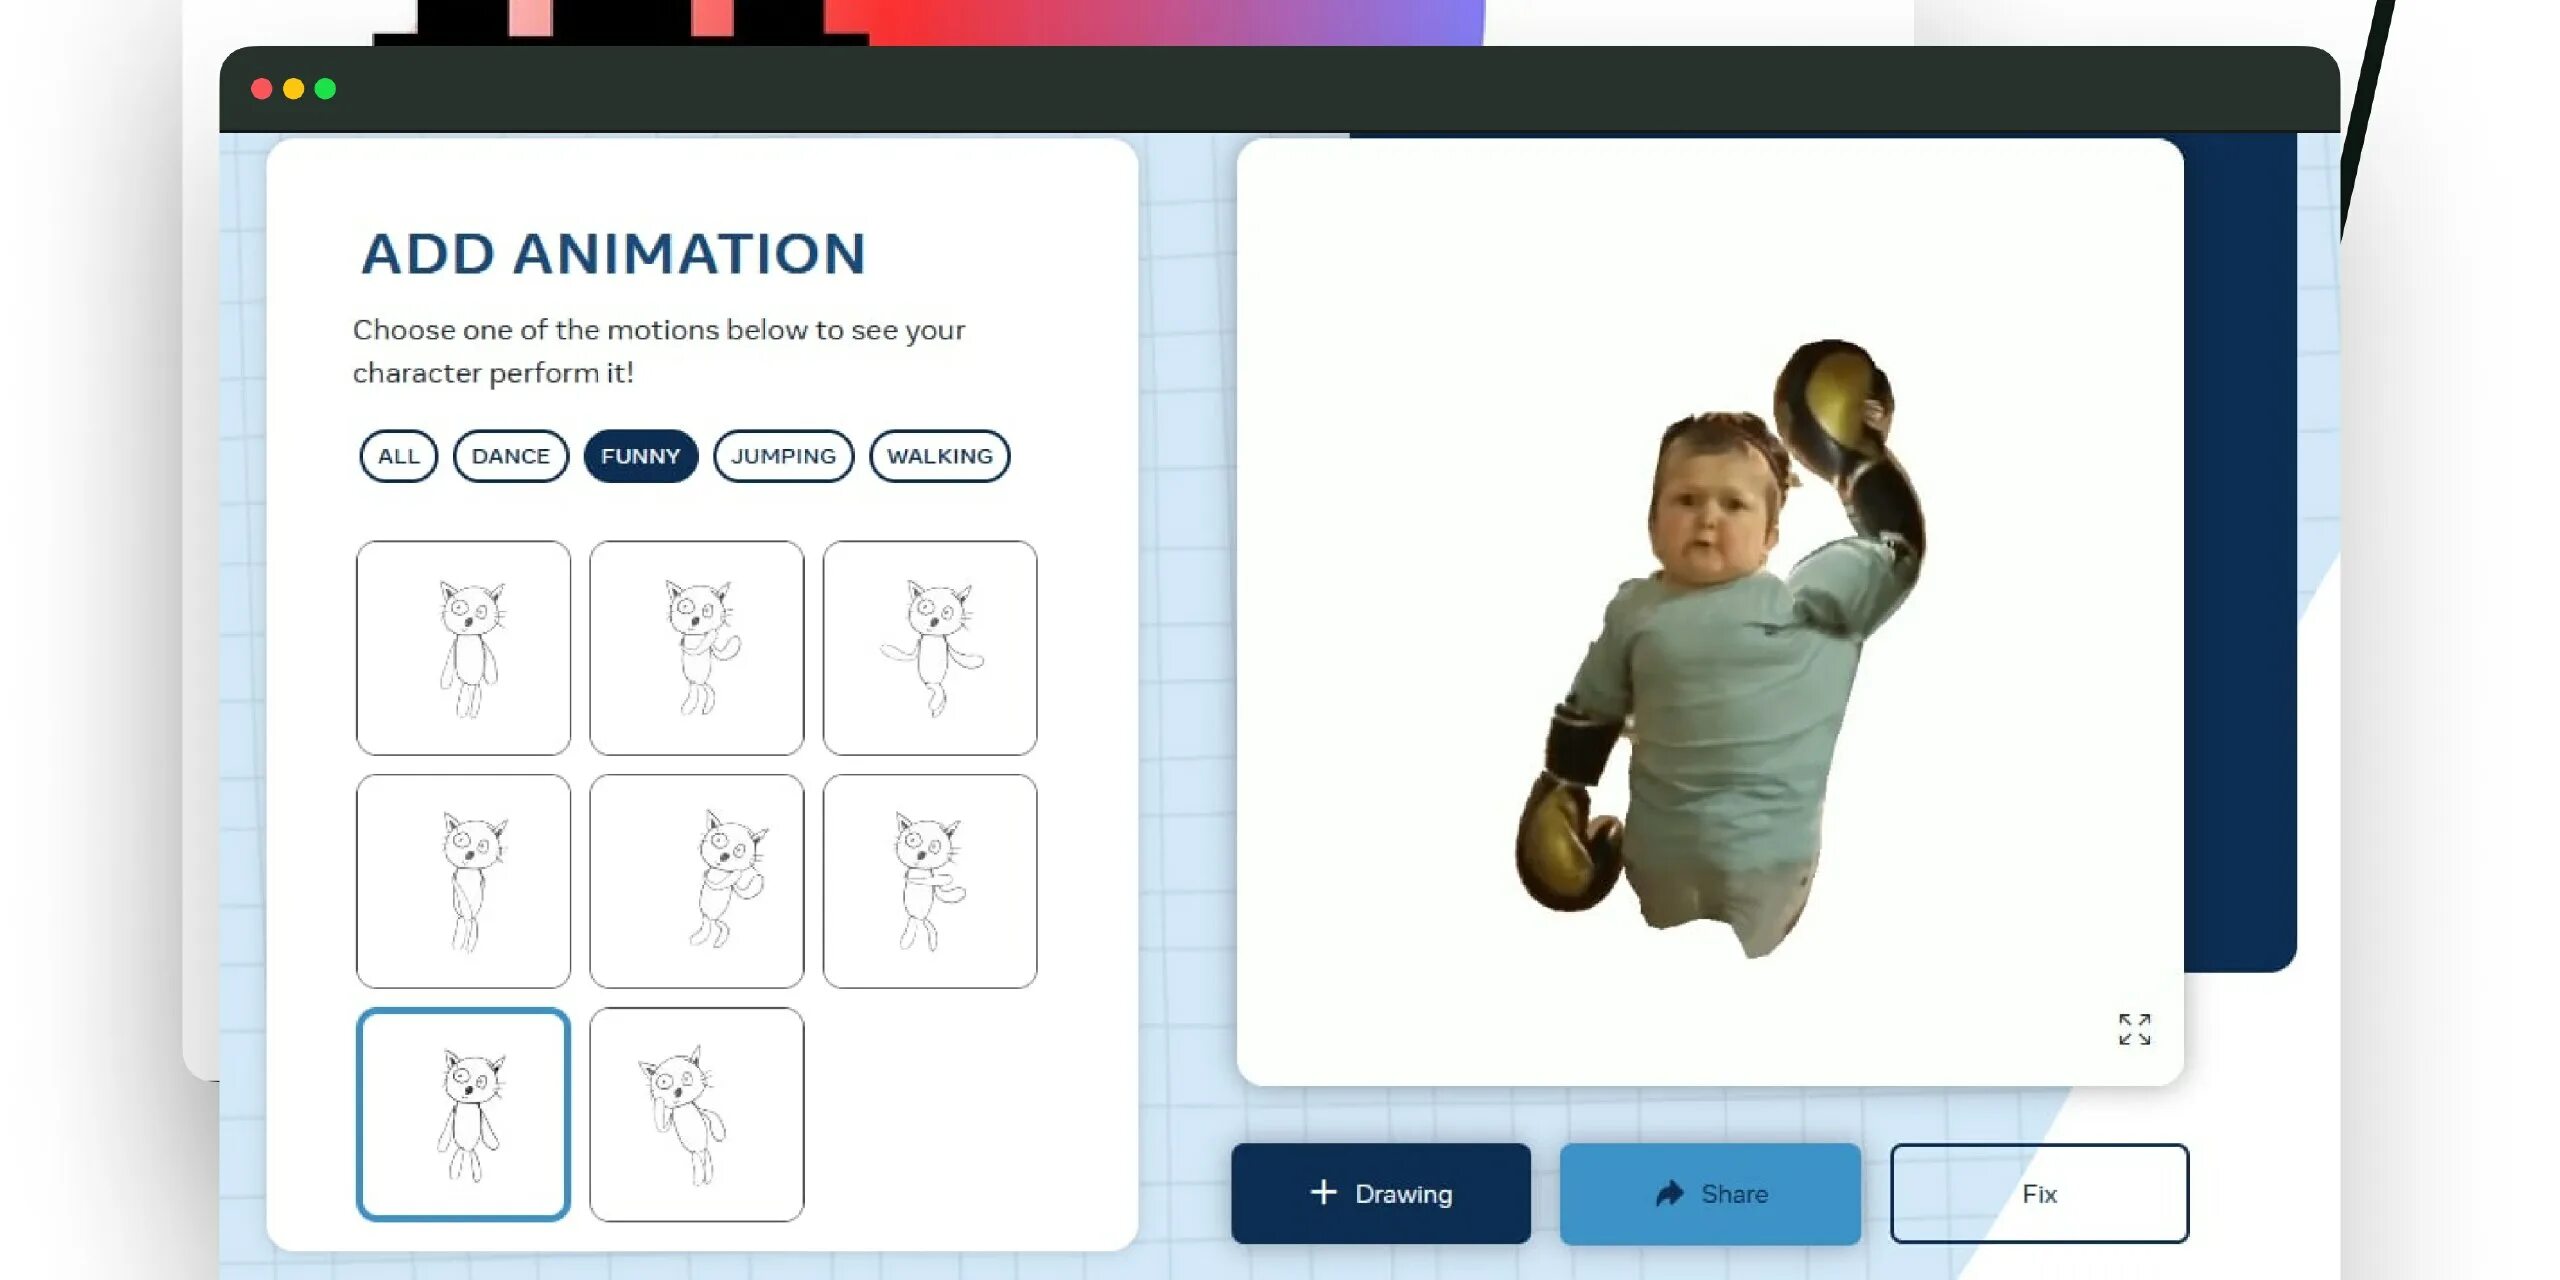Viewport: 2560px width, 1280px height.
Task: Select the WALKING filter chip
Action: pos(939,456)
